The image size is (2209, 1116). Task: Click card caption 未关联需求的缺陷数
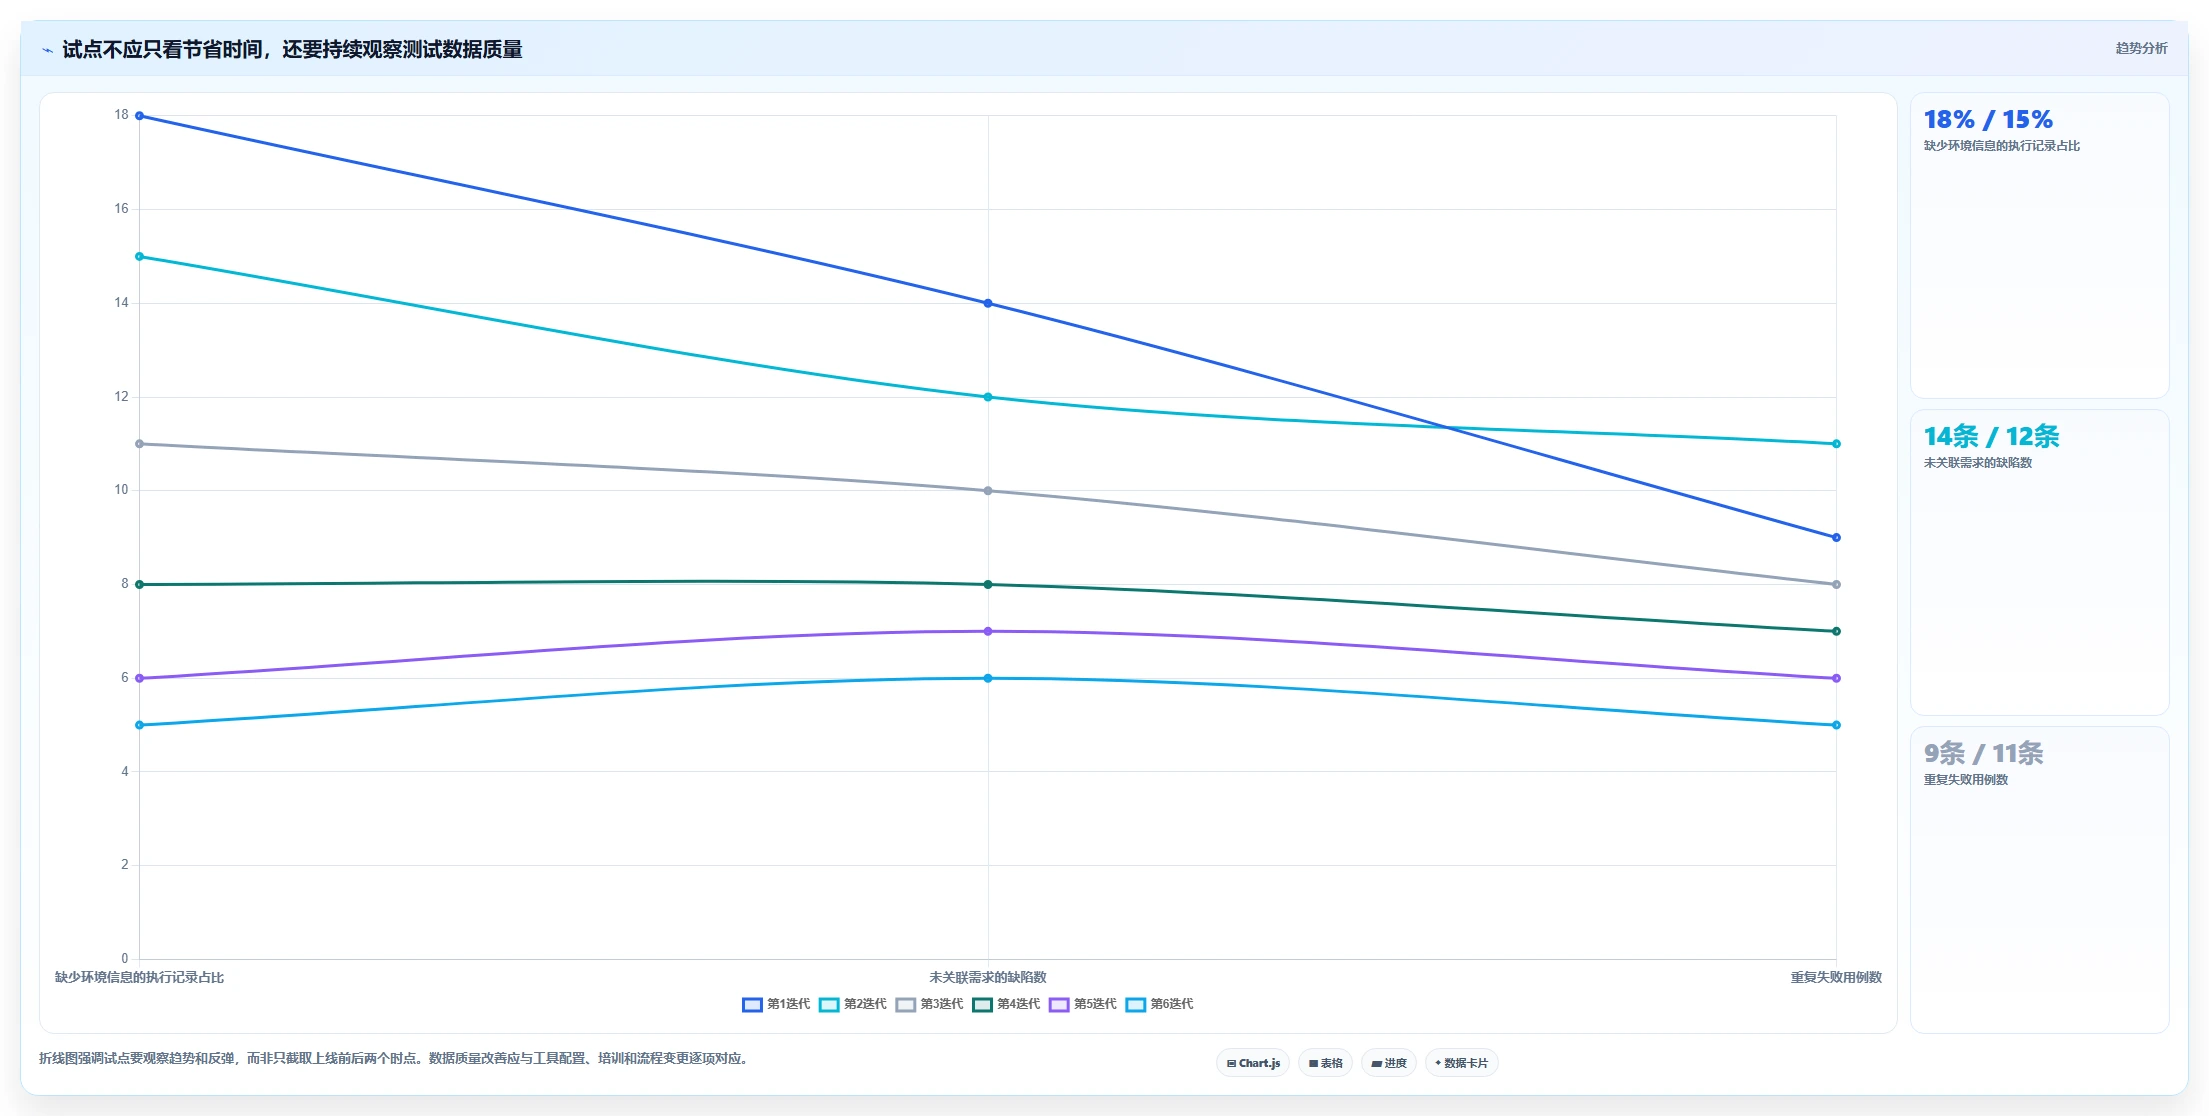pyautogui.click(x=1977, y=463)
